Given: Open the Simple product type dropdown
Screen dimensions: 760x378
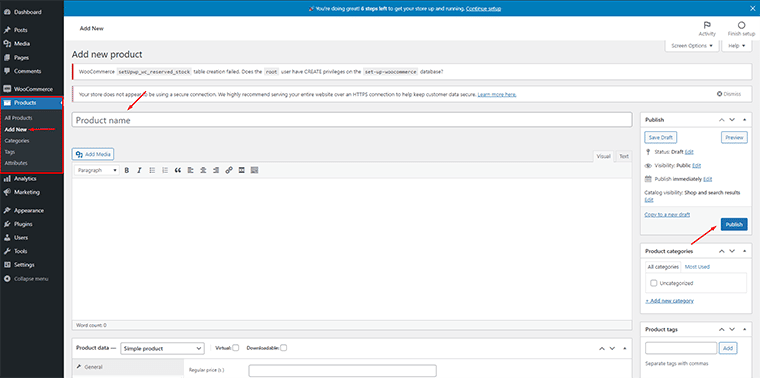Looking at the screenshot, I should point(162,348).
